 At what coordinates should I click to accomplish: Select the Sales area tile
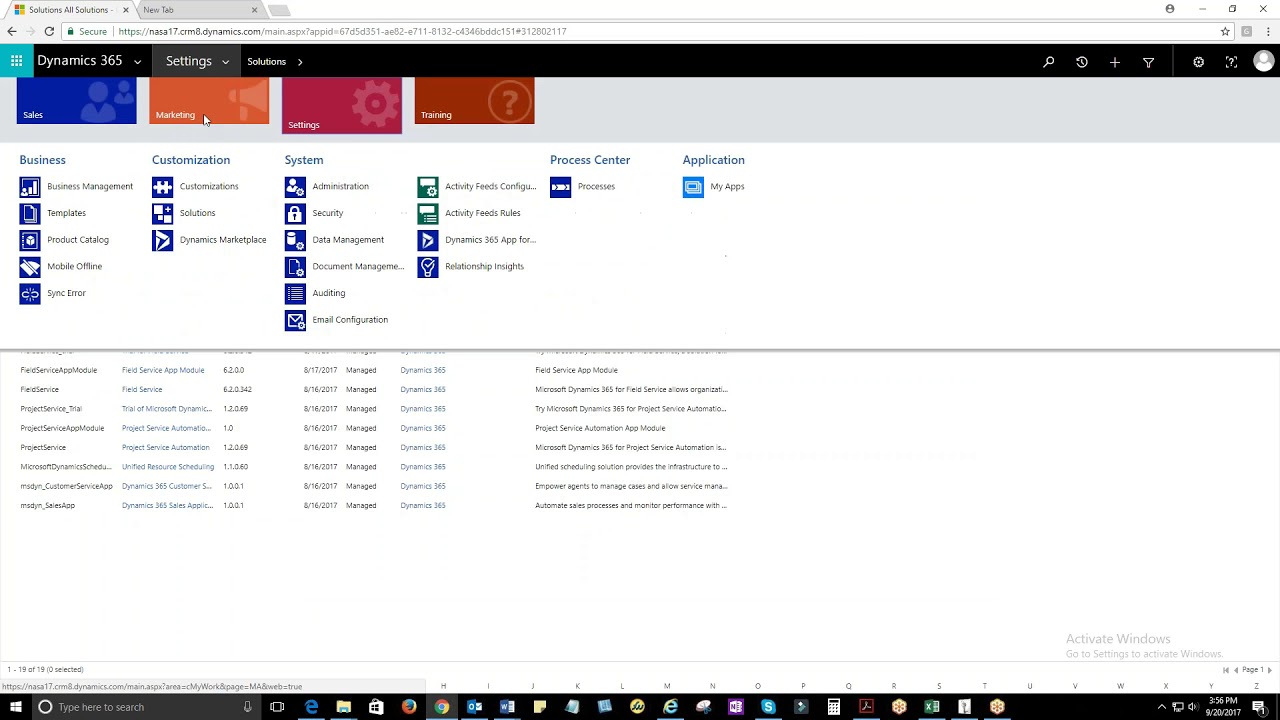[76, 101]
